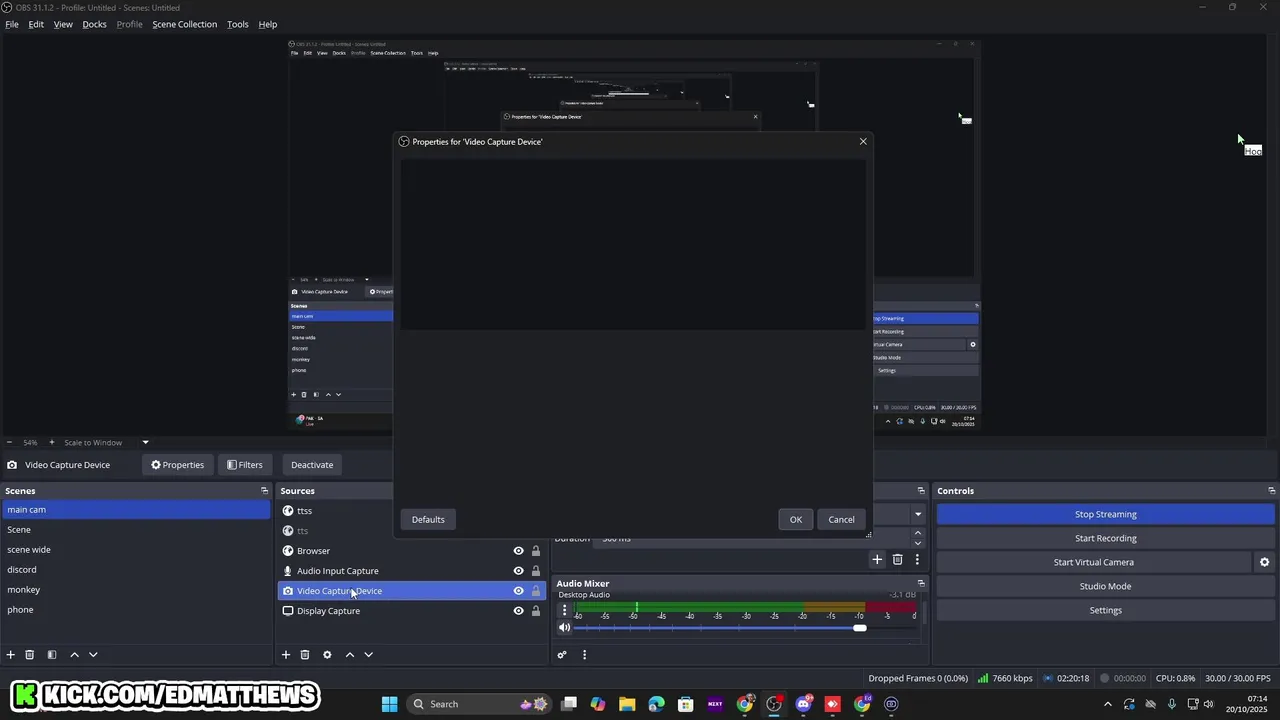Open Desktop Audio channel options dots
This screenshot has width=1280, height=720.
[x=564, y=610]
